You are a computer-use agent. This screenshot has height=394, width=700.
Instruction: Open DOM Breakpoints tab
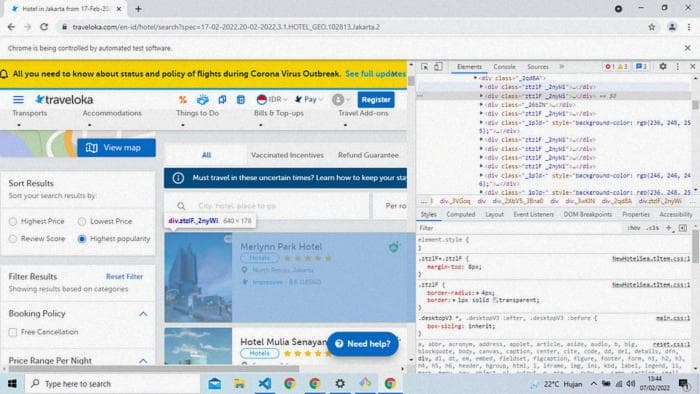click(x=588, y=215)
